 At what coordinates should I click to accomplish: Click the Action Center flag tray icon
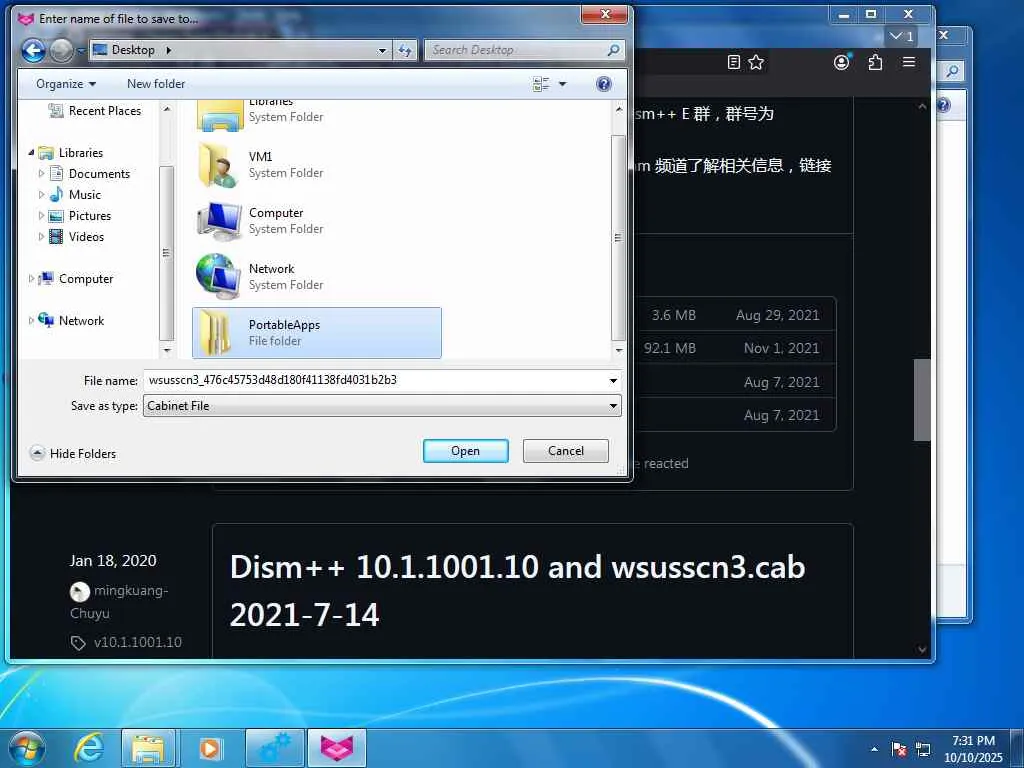899,749
